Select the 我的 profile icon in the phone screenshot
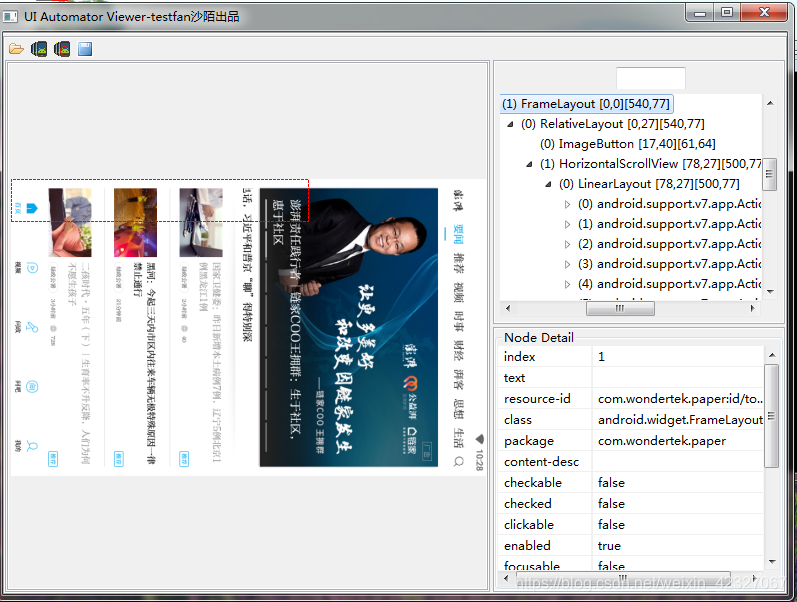Screen dimensions: 797x602 32,446
